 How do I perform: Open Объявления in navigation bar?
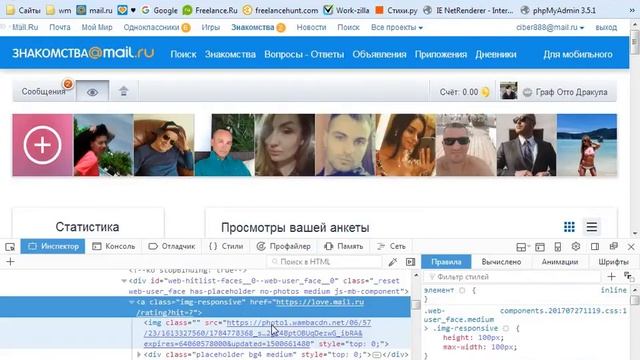point(379,54)
